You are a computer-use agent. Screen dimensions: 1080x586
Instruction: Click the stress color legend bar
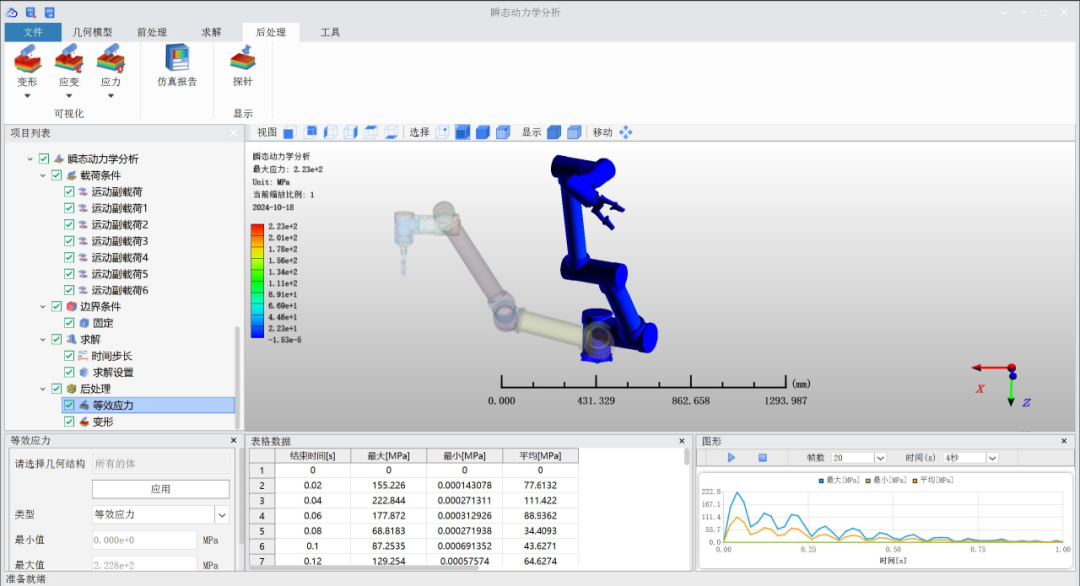tap(258, 281)
